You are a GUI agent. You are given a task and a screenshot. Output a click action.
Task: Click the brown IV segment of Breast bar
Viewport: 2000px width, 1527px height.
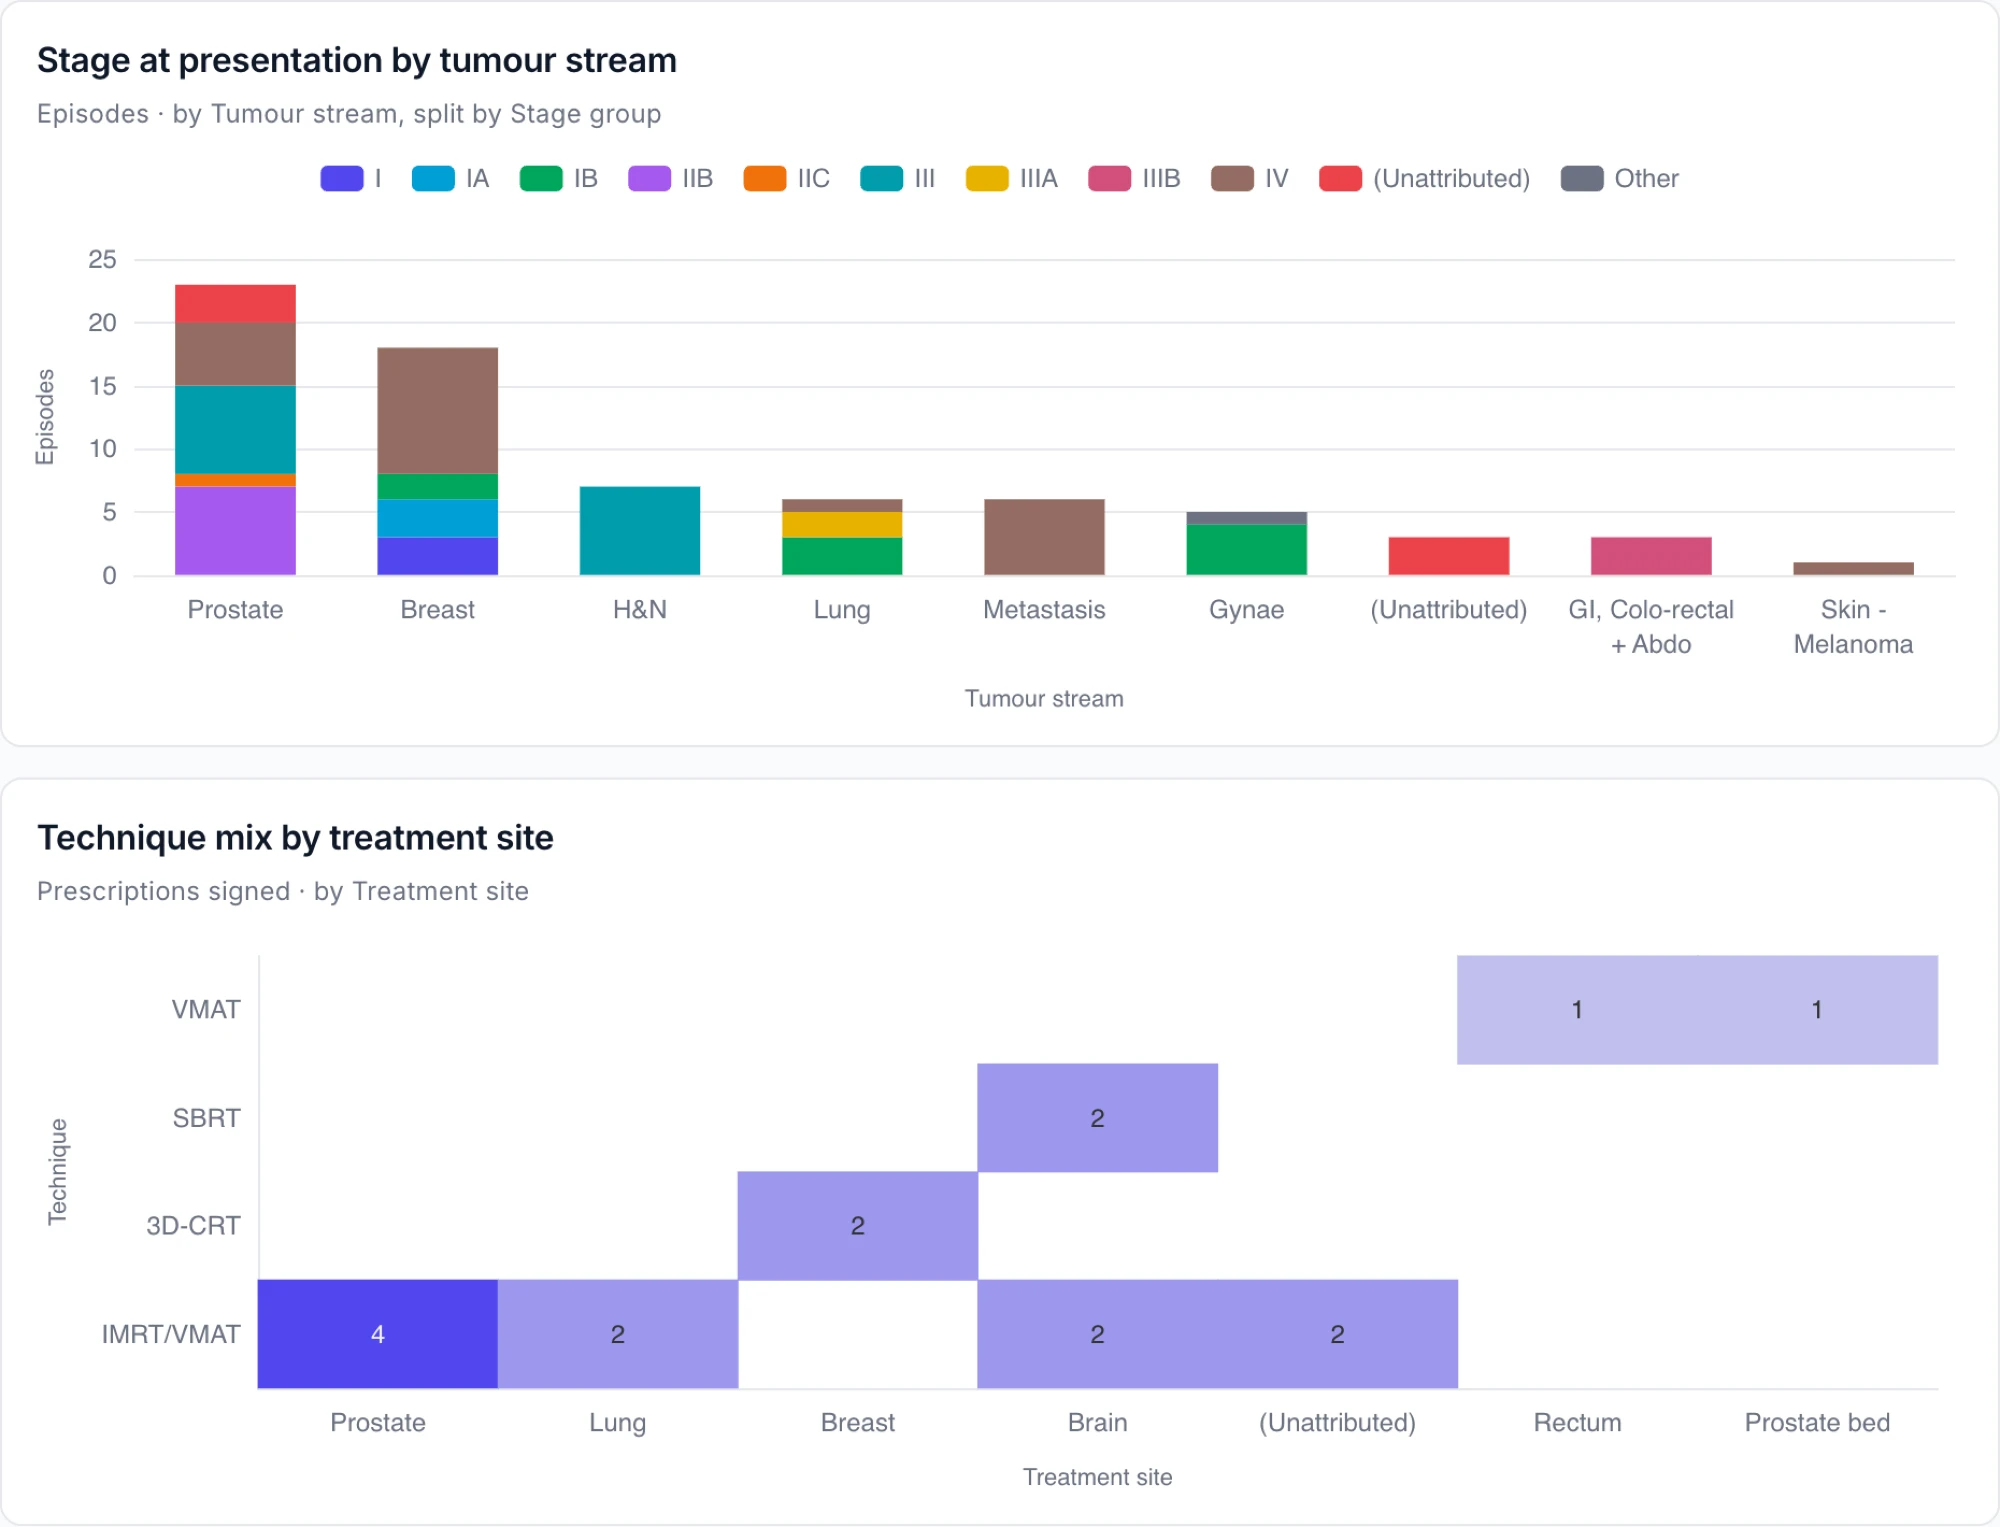[437, 411]
